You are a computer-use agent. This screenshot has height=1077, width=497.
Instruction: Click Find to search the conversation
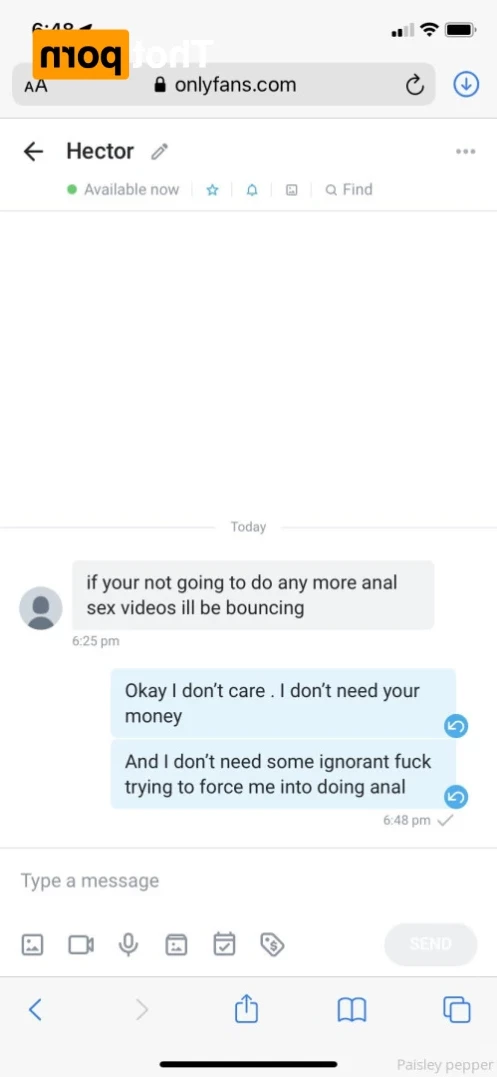349,190
